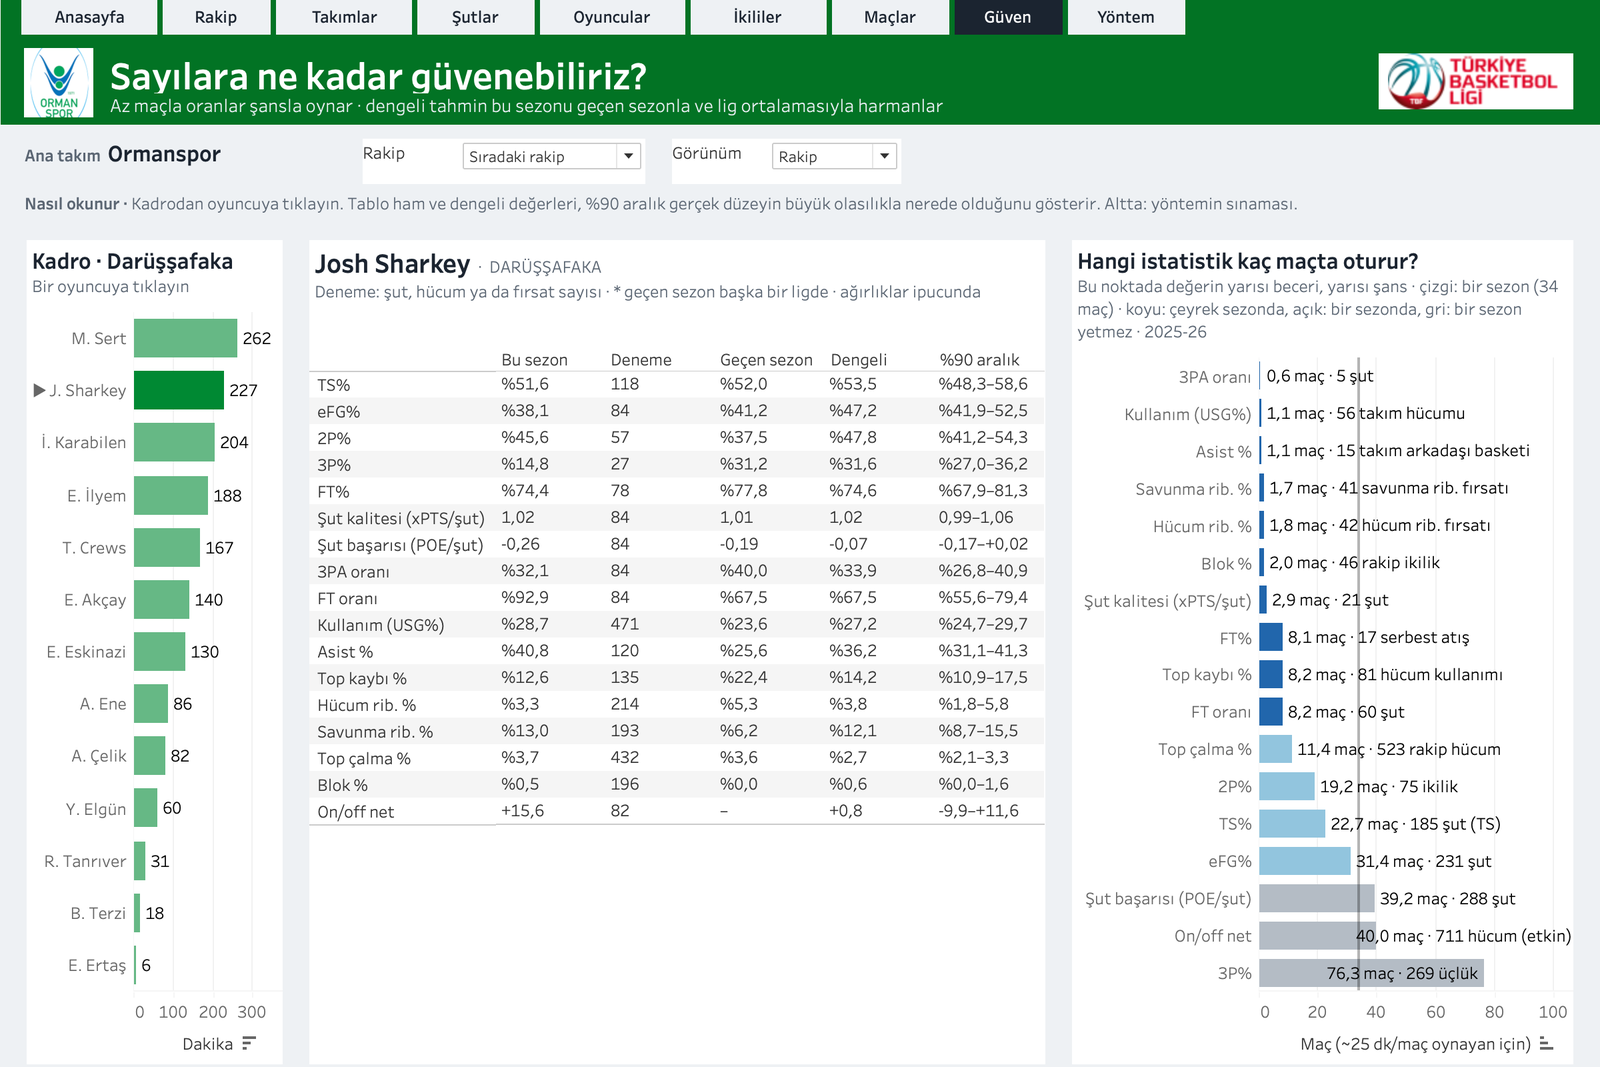
Task: Click 'Şut kalitesi (xPTS/şut)' chart label
Action: tap(1167, 601)
